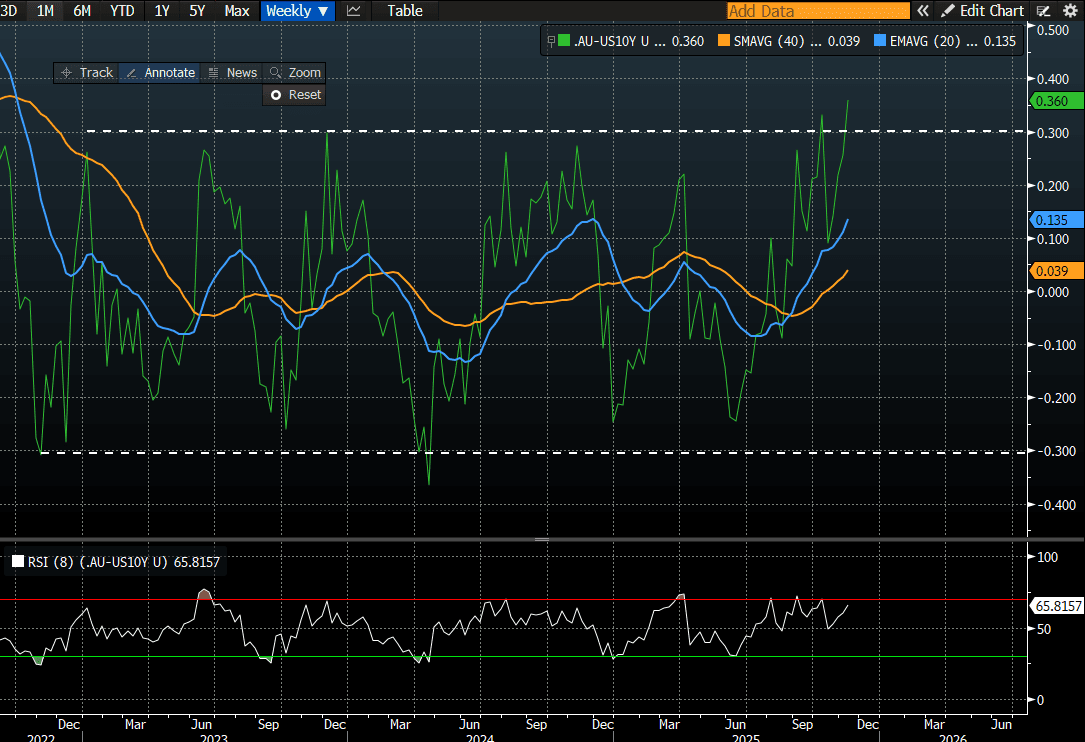Enable the Zoom magnifier tool

[295, 73]
